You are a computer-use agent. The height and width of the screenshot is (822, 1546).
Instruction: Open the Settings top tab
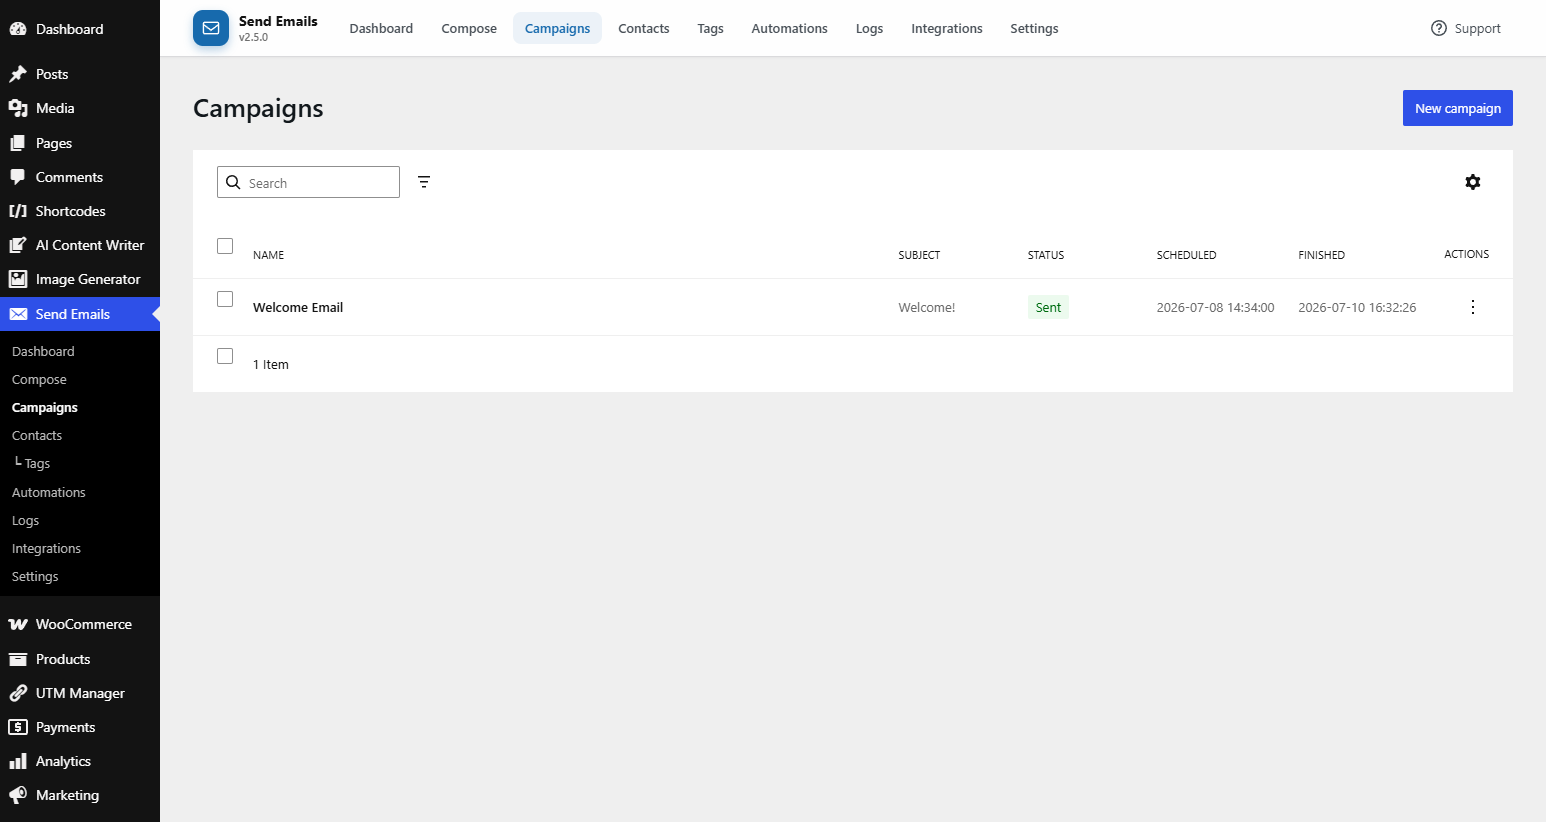pos(1034,28)
